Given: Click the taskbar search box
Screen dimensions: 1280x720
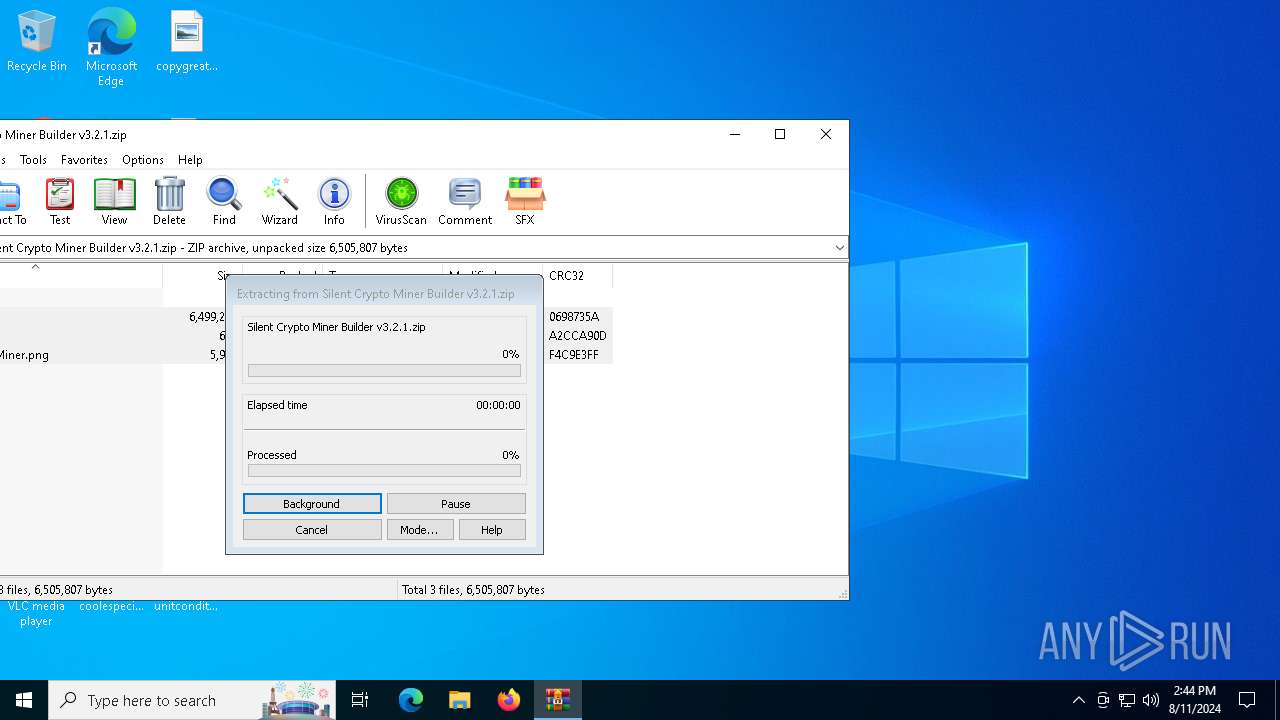Looking at the screenshot, I should (x=192, y=700).
